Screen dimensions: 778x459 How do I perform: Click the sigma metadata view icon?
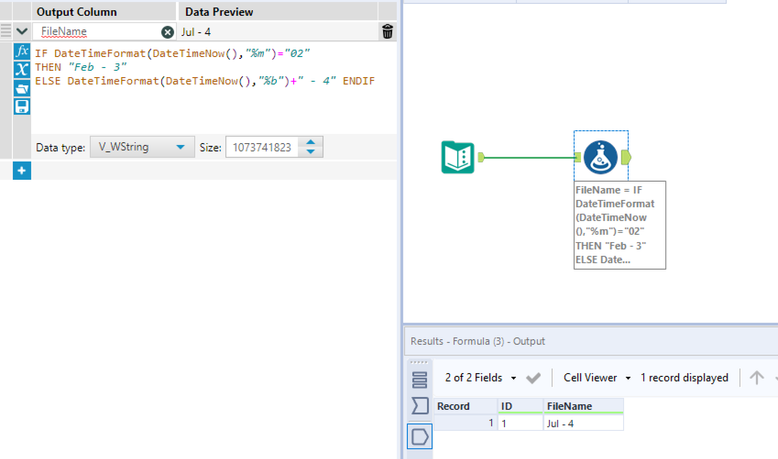coord(420,406)
